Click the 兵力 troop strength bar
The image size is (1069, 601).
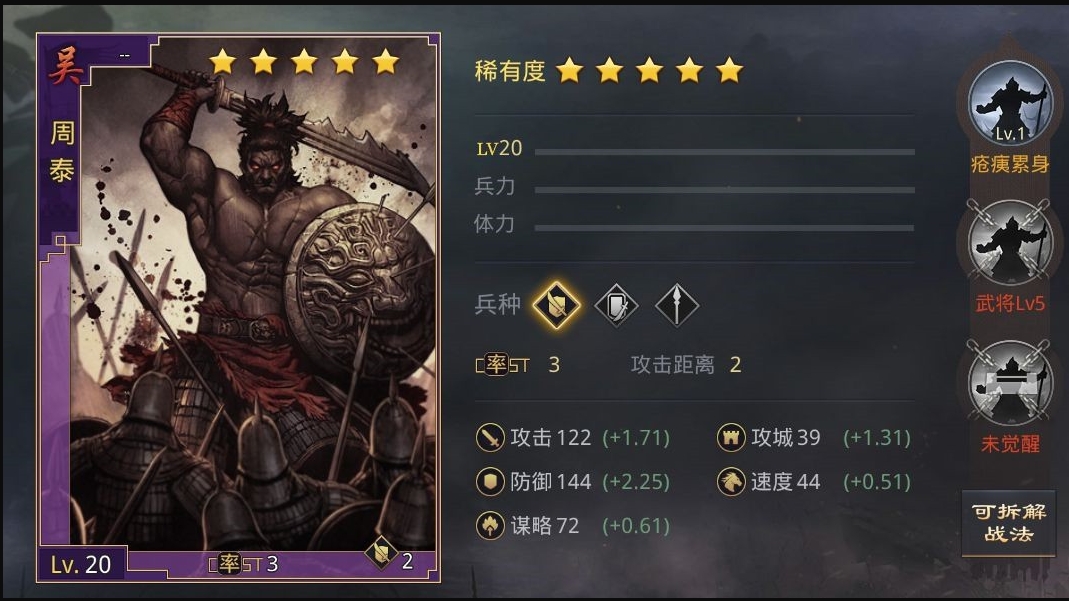point(724,189)
